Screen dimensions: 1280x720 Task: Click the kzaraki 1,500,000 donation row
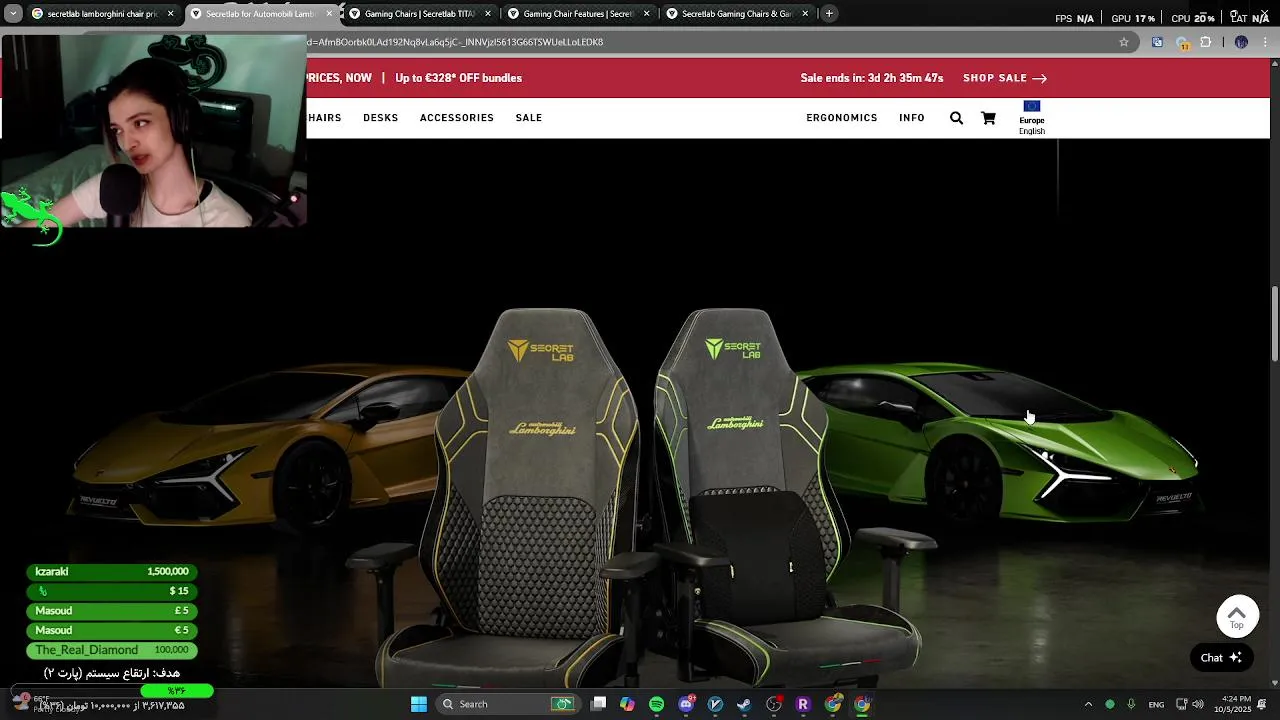(111, 572)
